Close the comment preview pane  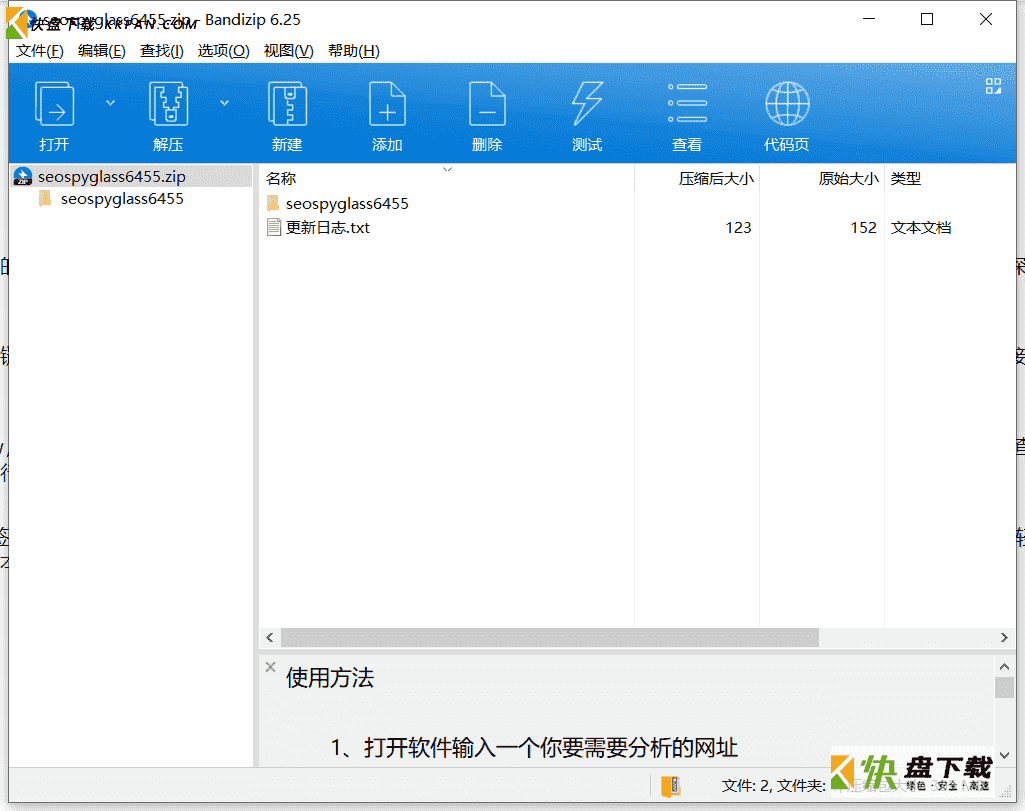tap(271, 667)
